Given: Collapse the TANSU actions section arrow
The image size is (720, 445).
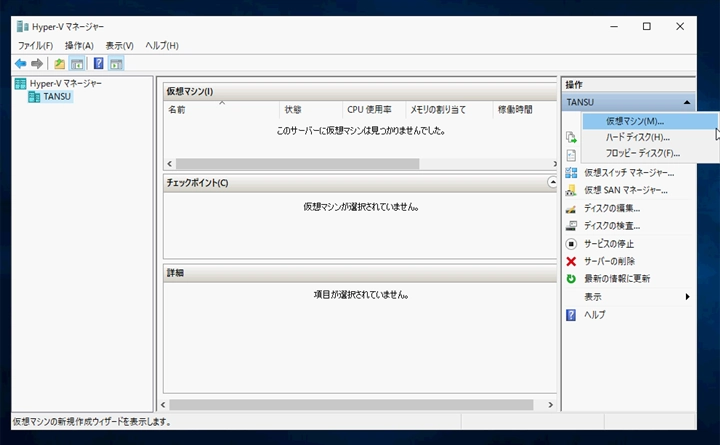Looking at the screenshot, I should [x=686, y=102].
